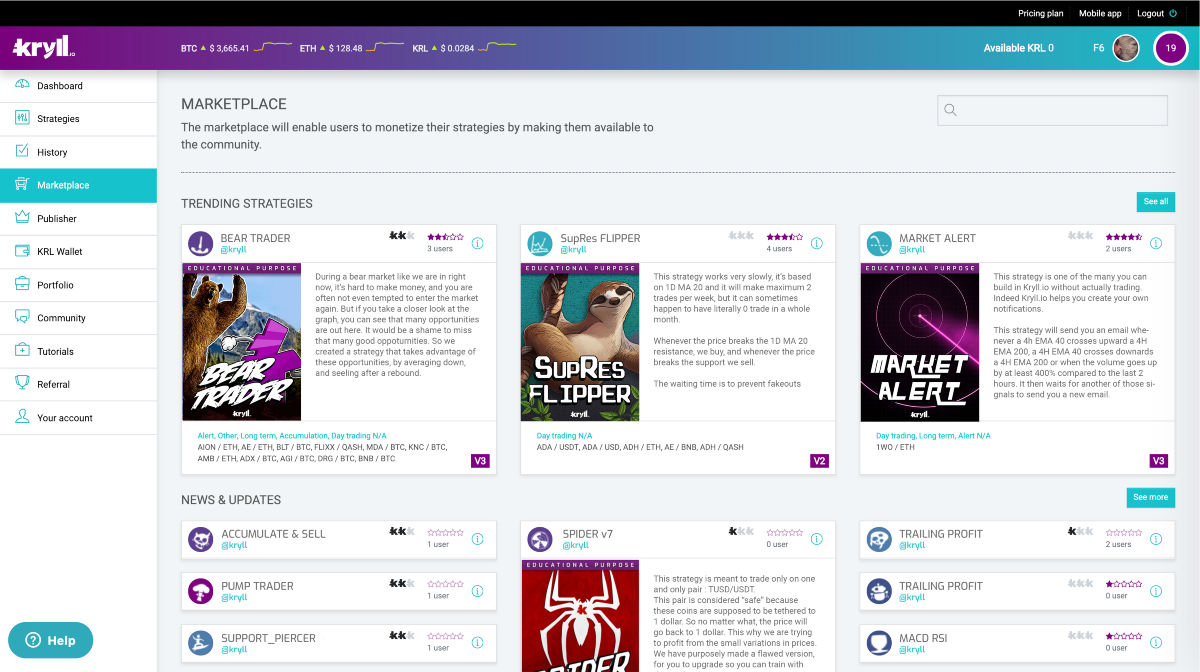Image resolution: width=1200 pixels, height=672 pixels.
Task: Click BEAR TRADER star rating
Action: (445, 237)
